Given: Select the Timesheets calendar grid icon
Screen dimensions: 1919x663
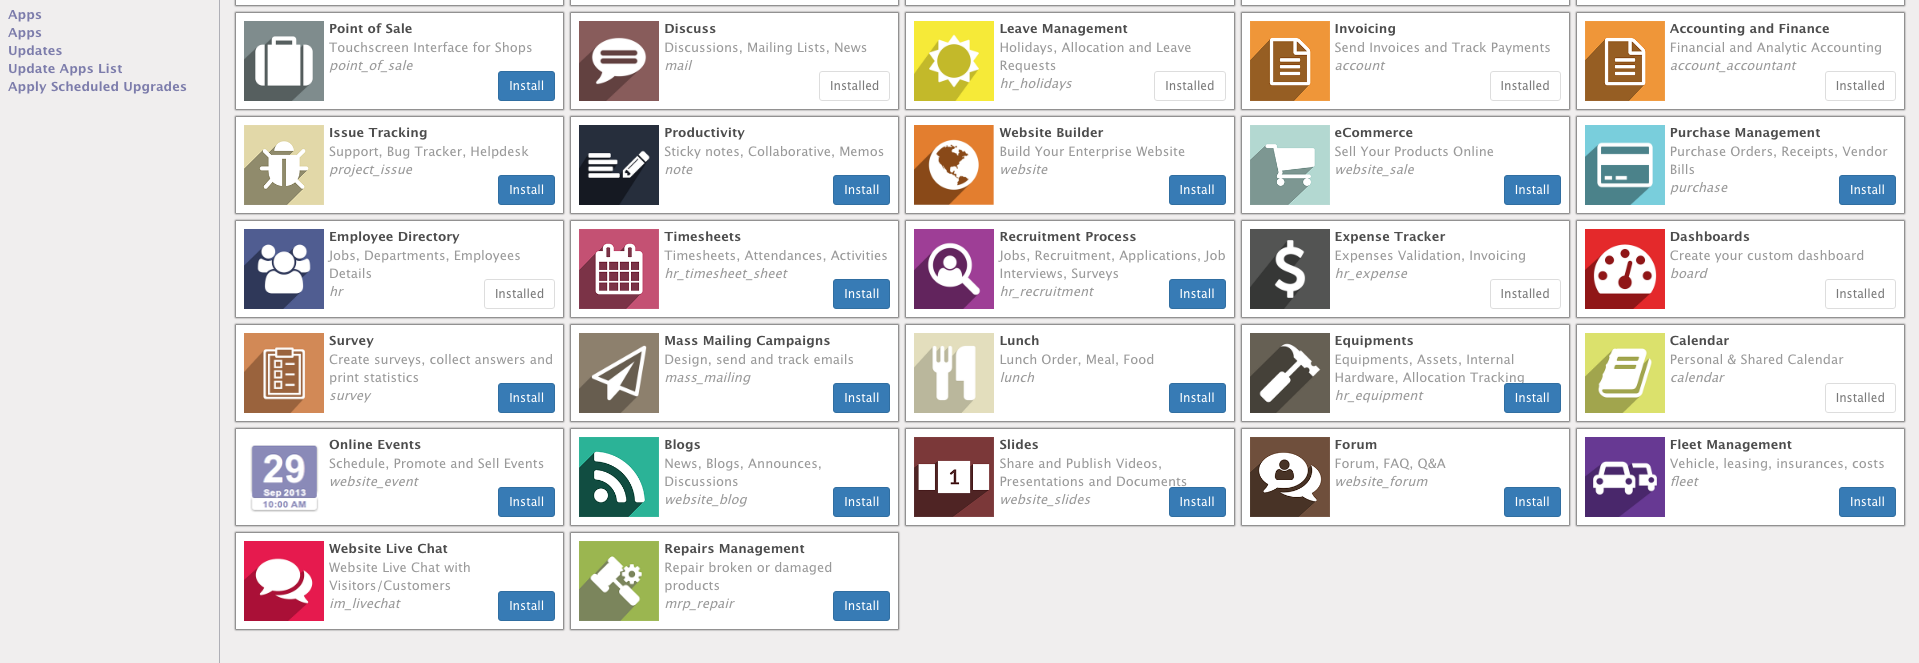Looking at the screenshot, I should pyautogui.click(x=619, y=269).
